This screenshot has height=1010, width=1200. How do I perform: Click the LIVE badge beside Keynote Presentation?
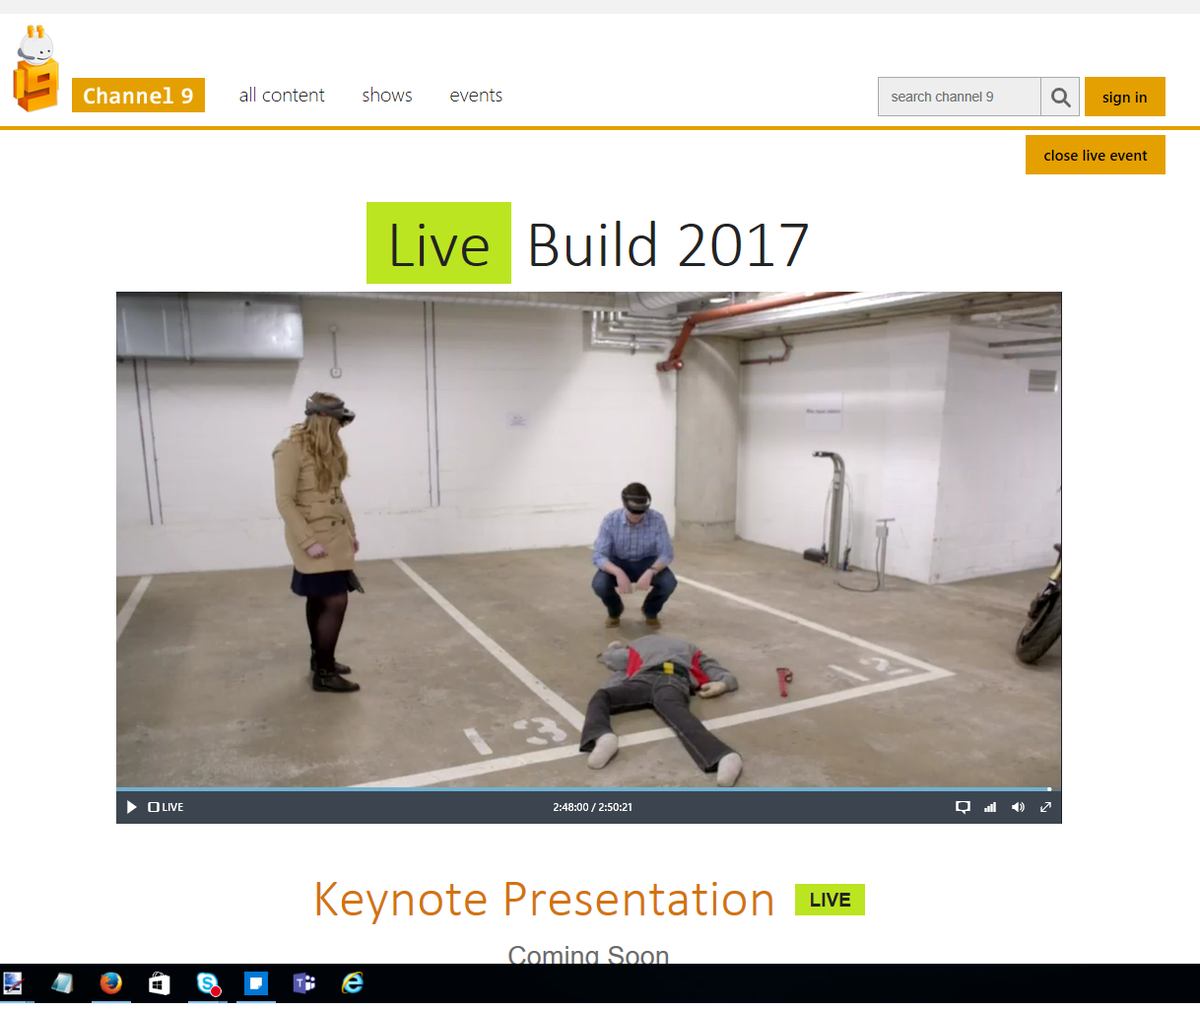(x=830, y=900)
